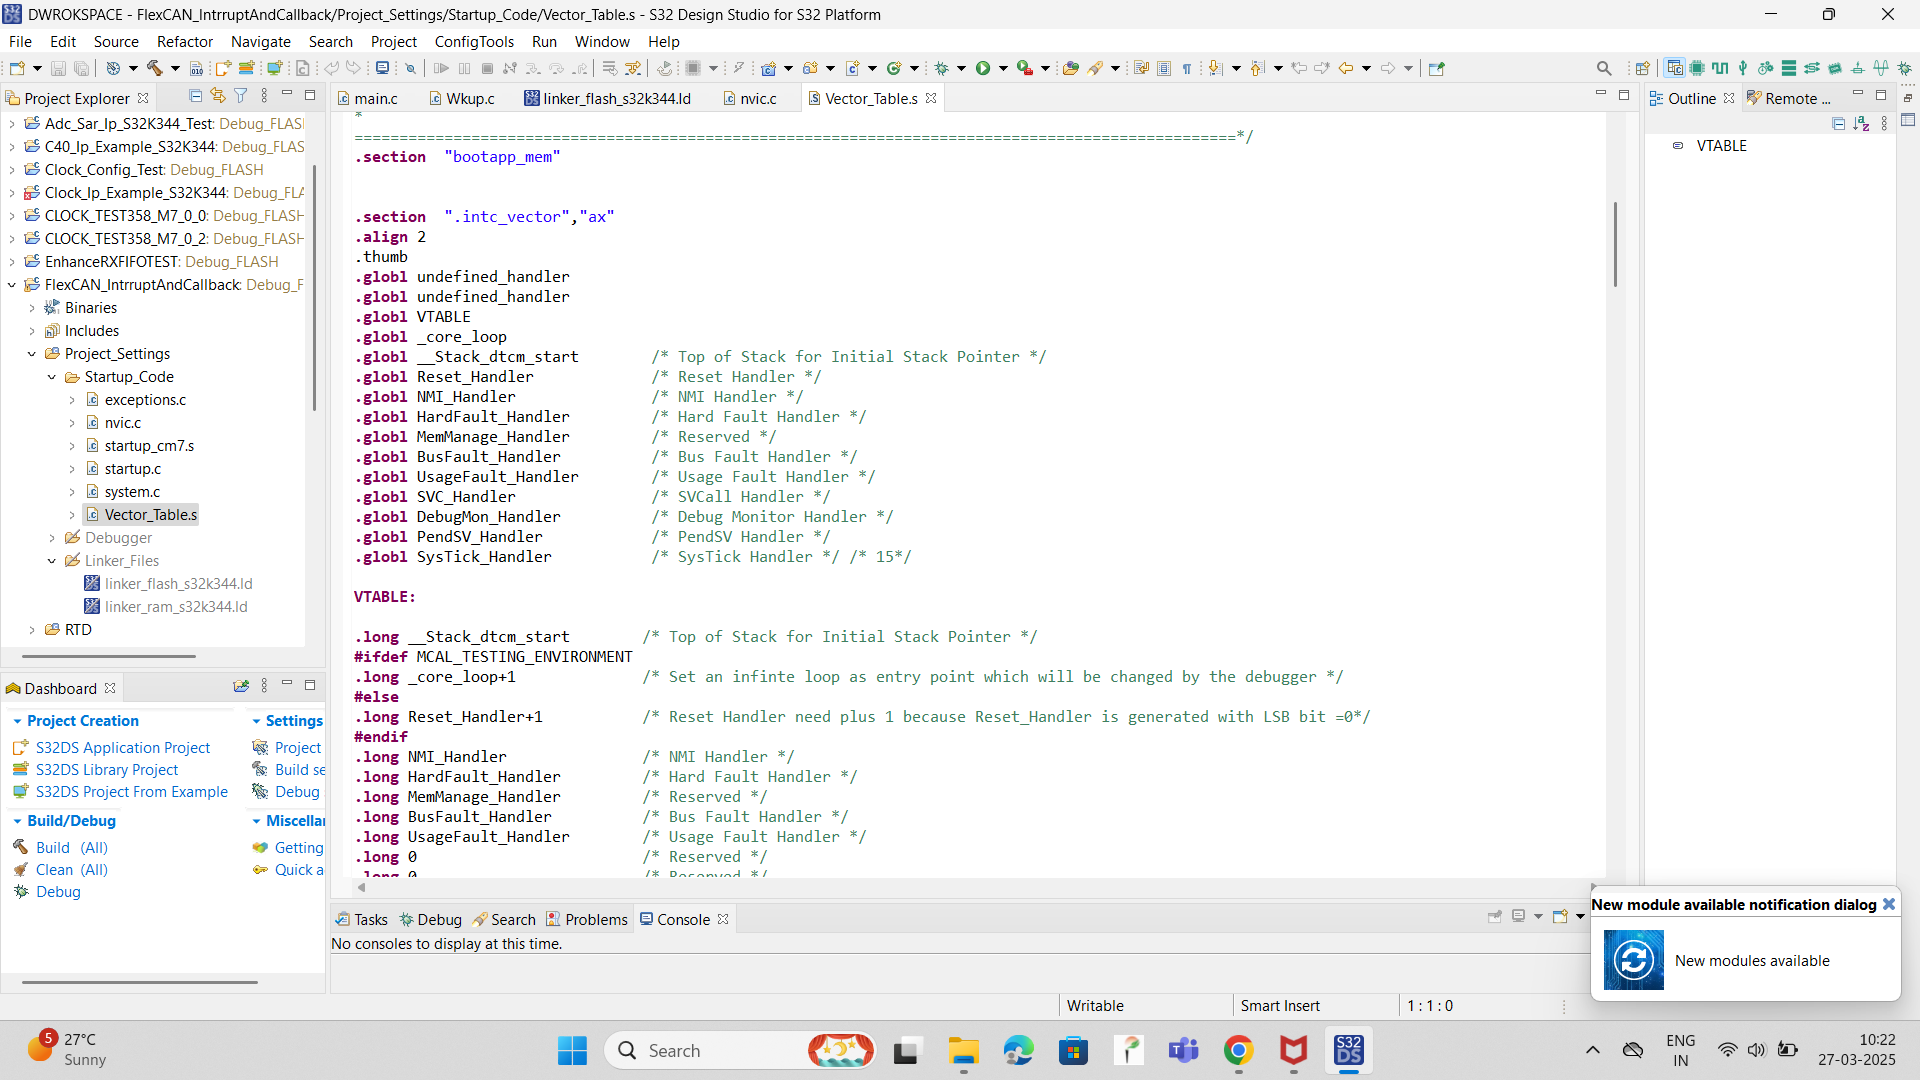The height and width of the screenshot is (1080, 1920).
Task: Click the Clean (All) link in the Dashboard
Action: click(71, 870)
